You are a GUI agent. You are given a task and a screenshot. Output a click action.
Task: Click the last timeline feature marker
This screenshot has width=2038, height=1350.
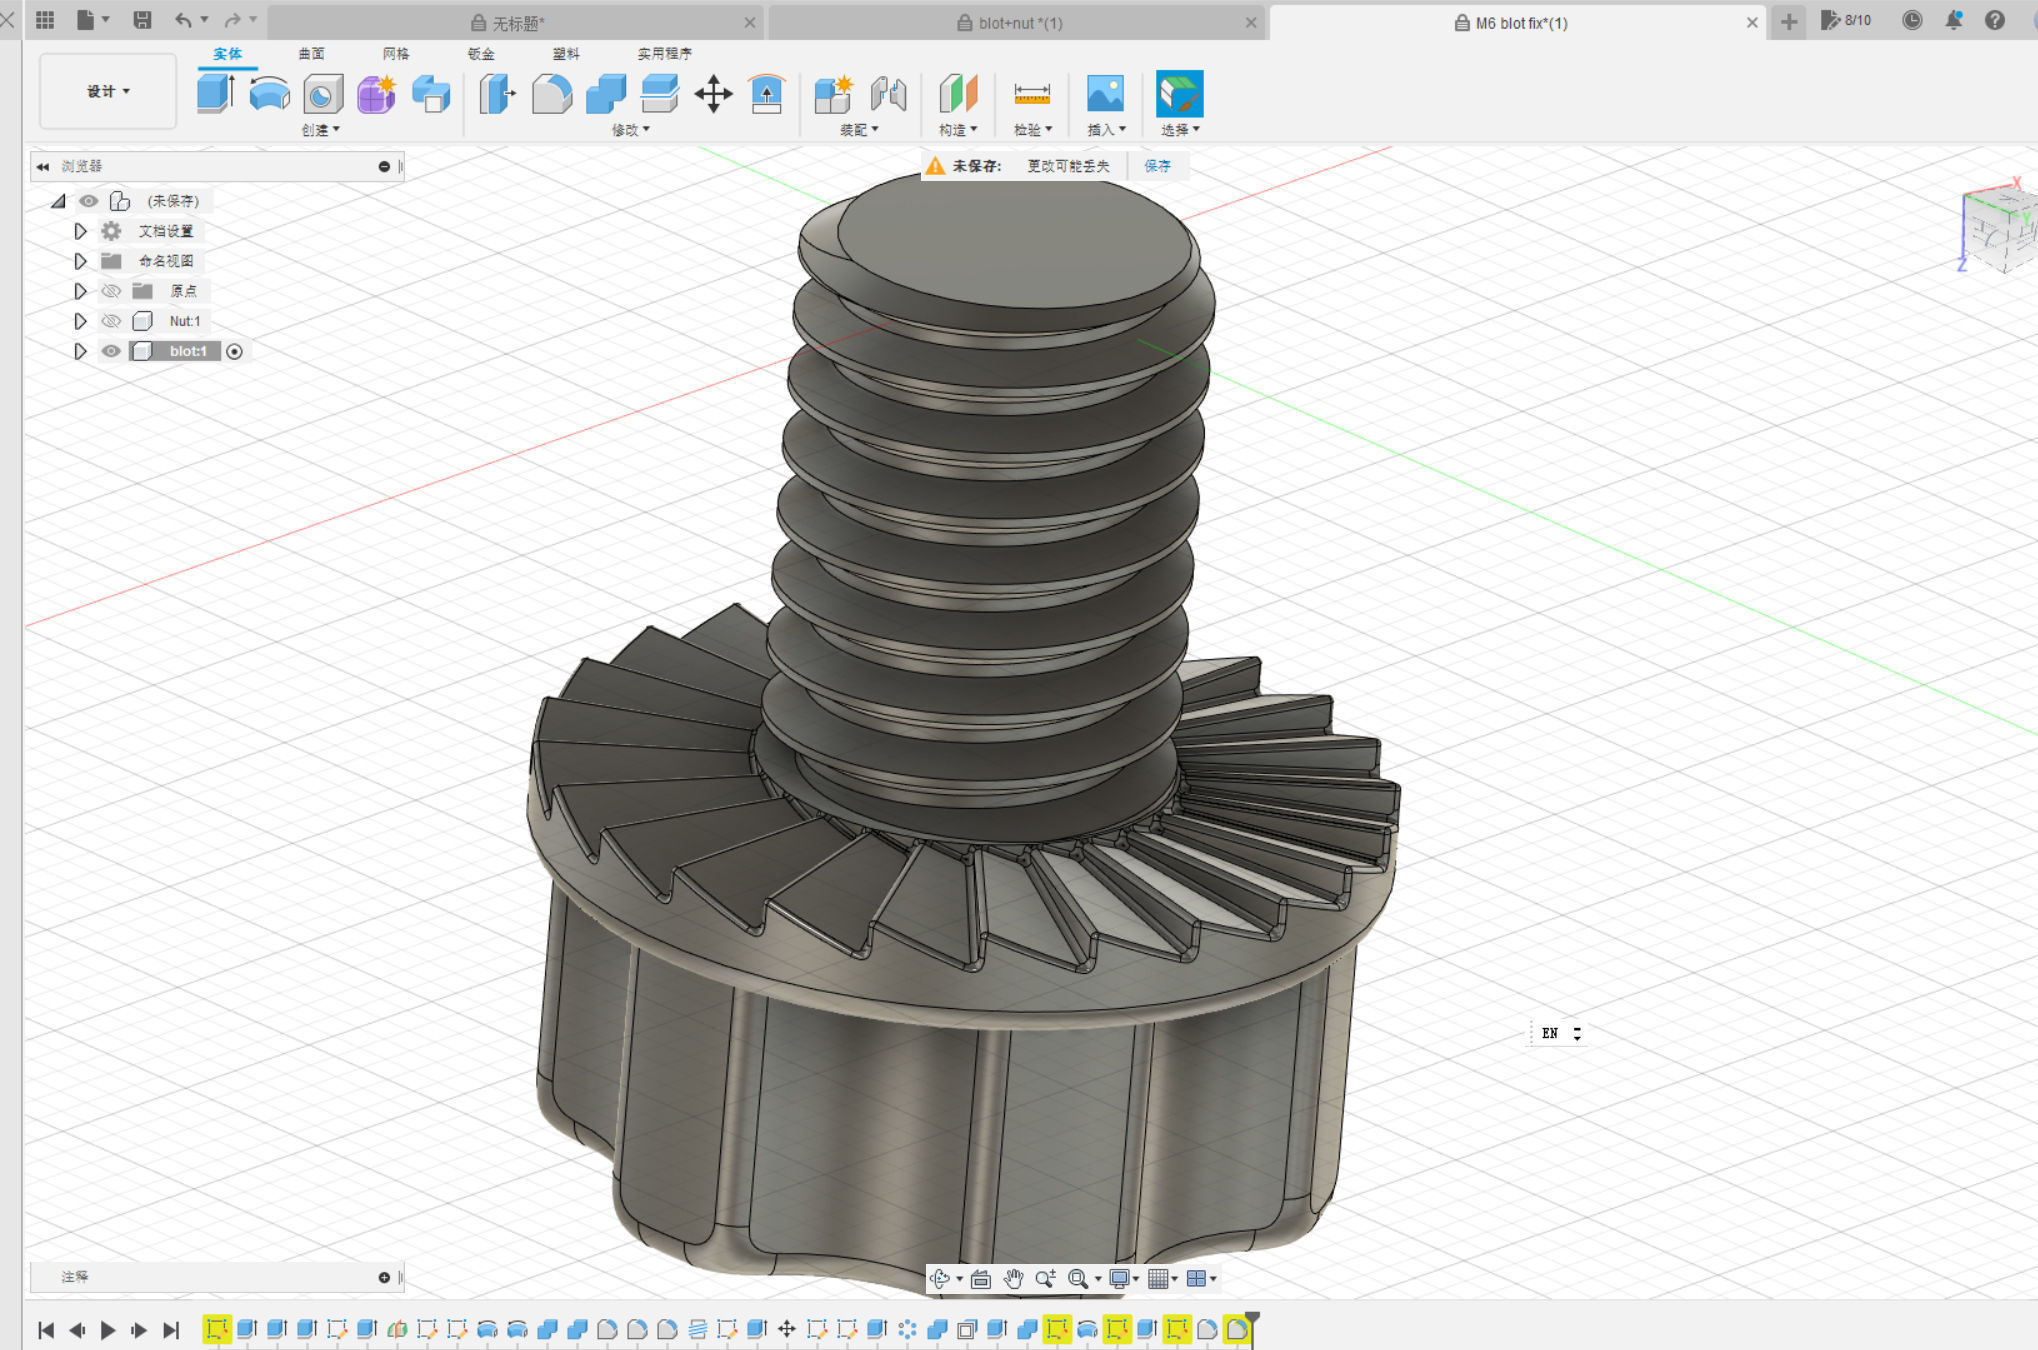click(1237, 1329)
